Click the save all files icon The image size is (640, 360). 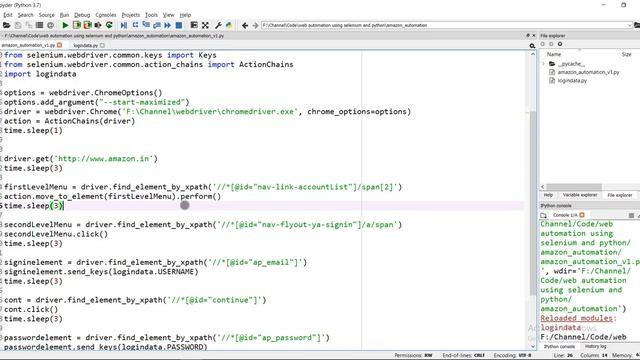[29, 25]
